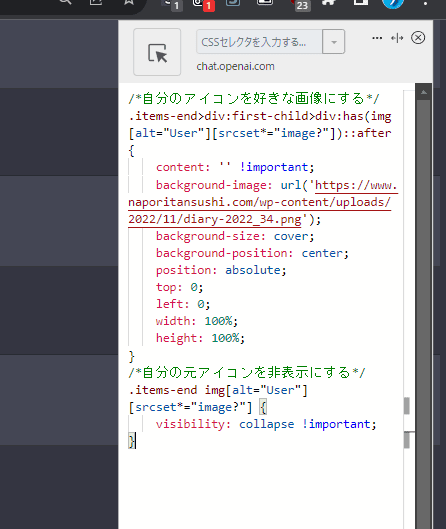Click the chat.openai.com domain label
Screen dimensions: 446x529
coord(235,66)
